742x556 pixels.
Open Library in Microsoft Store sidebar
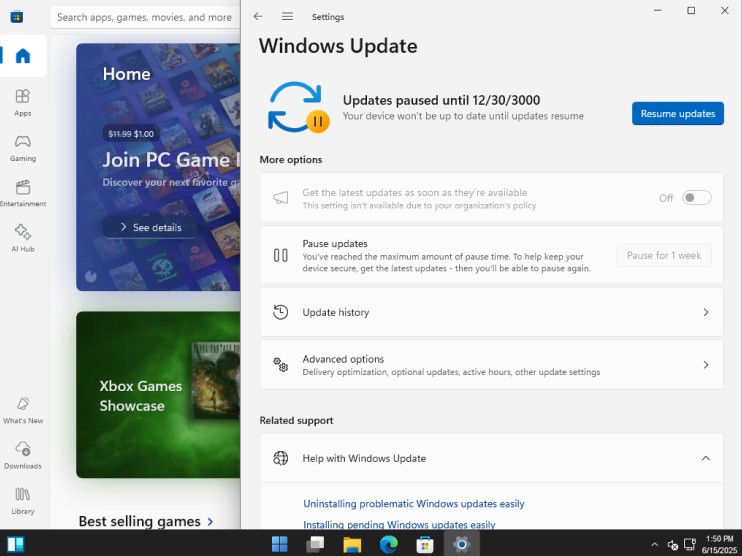(23, 501)
